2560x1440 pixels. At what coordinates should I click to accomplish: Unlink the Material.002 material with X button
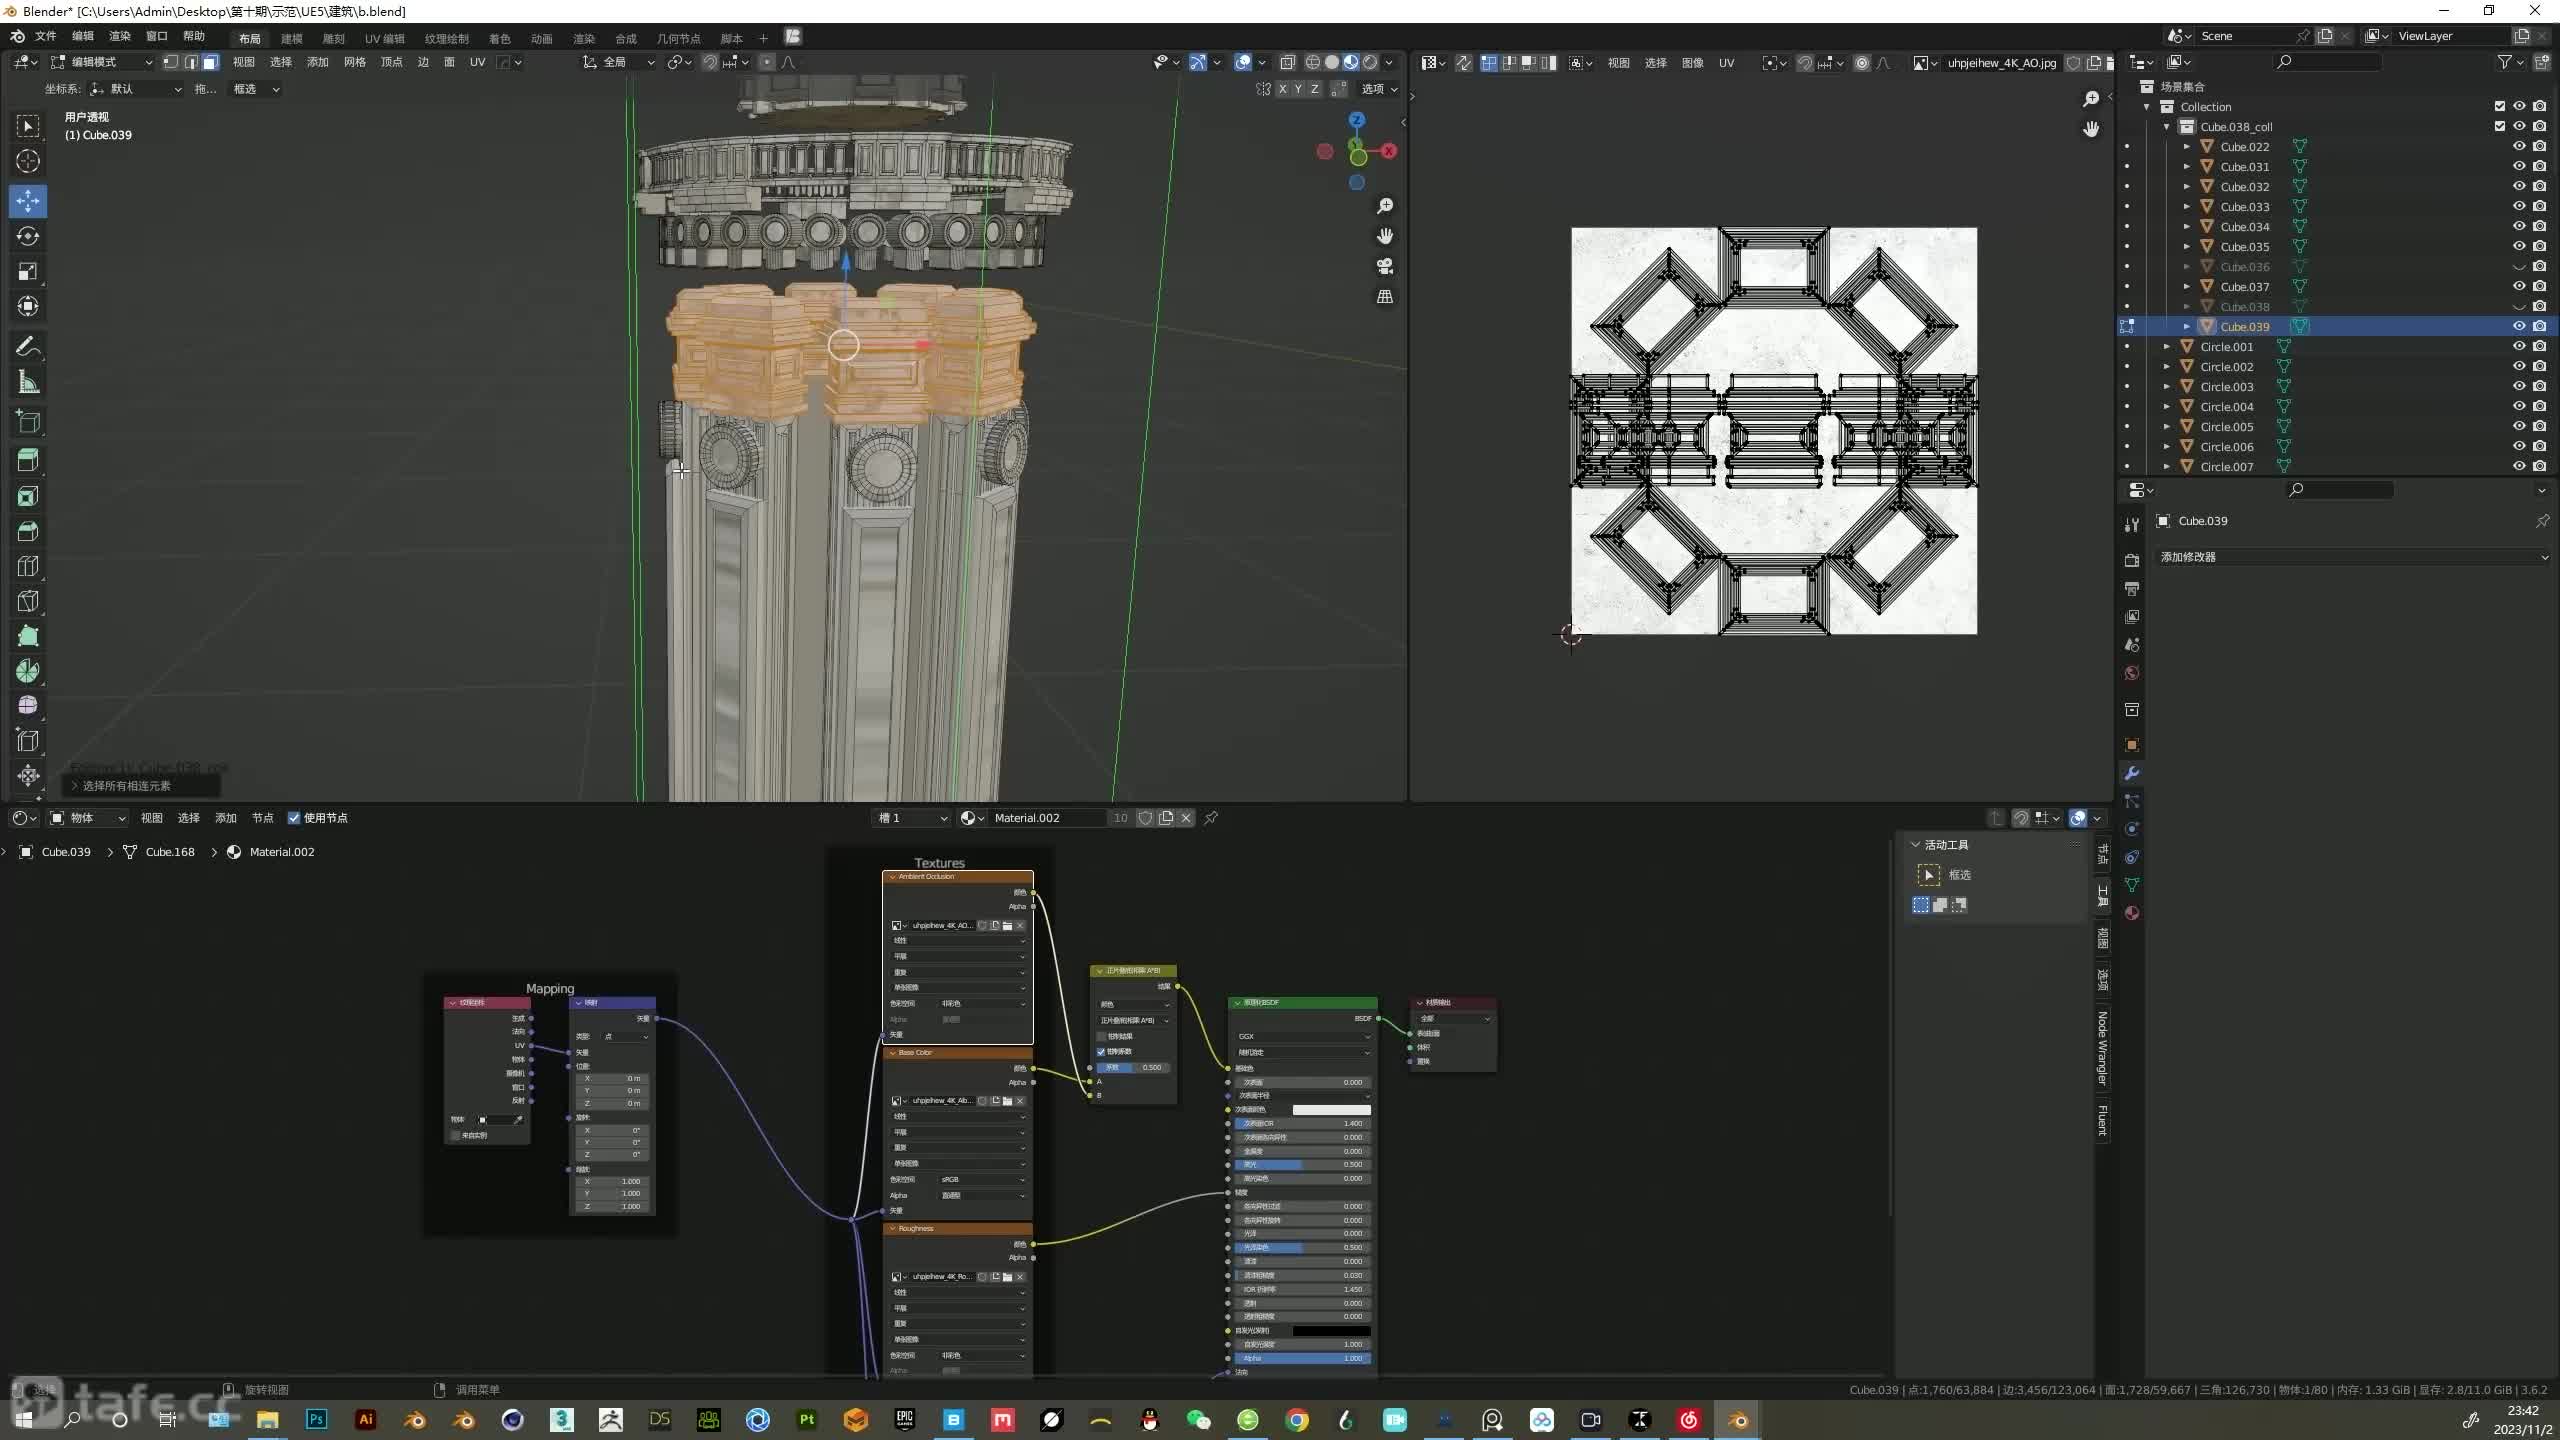coord(1186,818)
